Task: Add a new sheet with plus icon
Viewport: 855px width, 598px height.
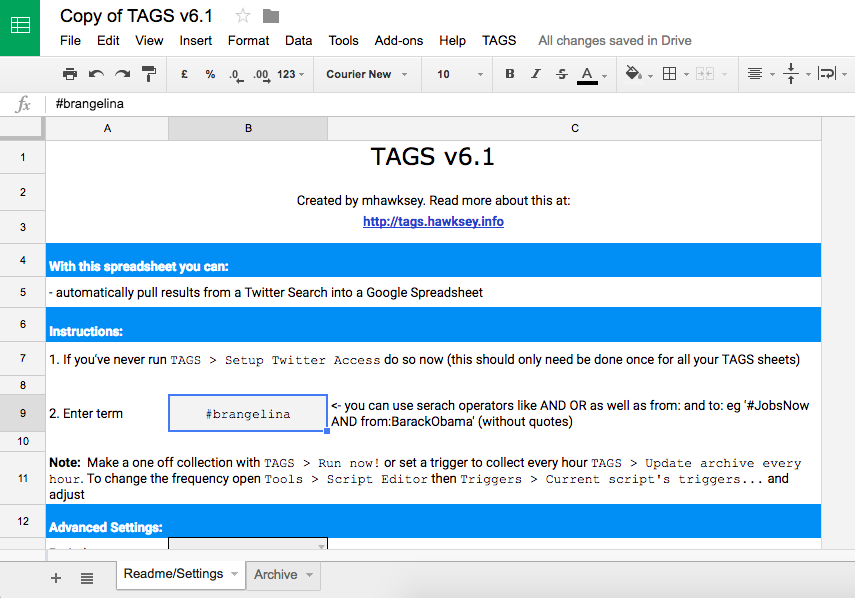Action: [56, 578]
